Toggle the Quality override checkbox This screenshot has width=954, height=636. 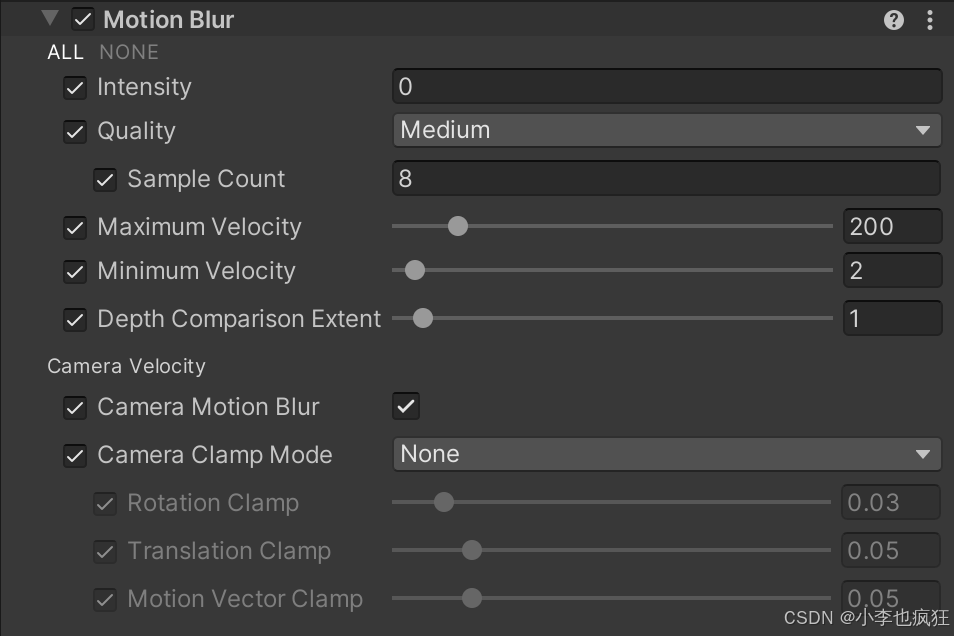point(75,131)
